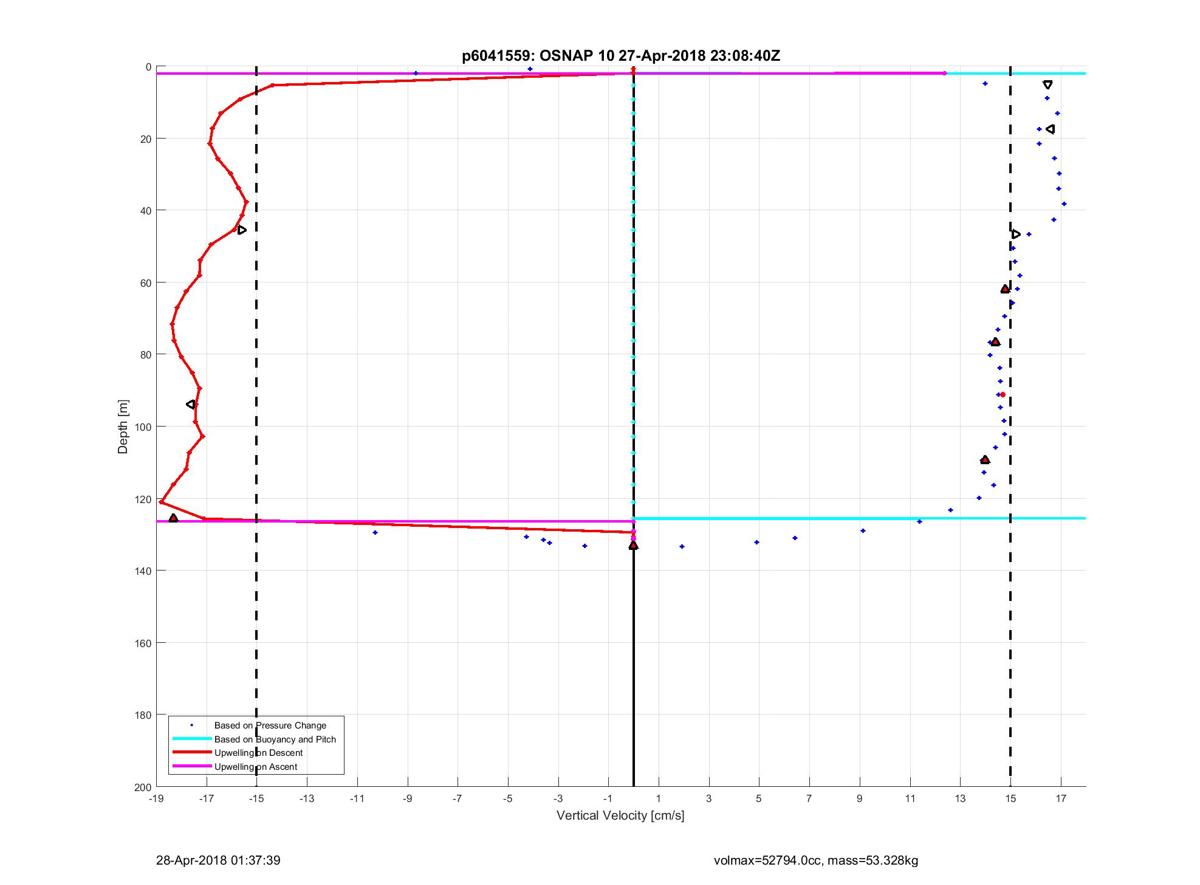The image size is (1200, 885).
Task: Click the red-filled triangle marker near 62 m depth
Action: (x=1005, y=289)
